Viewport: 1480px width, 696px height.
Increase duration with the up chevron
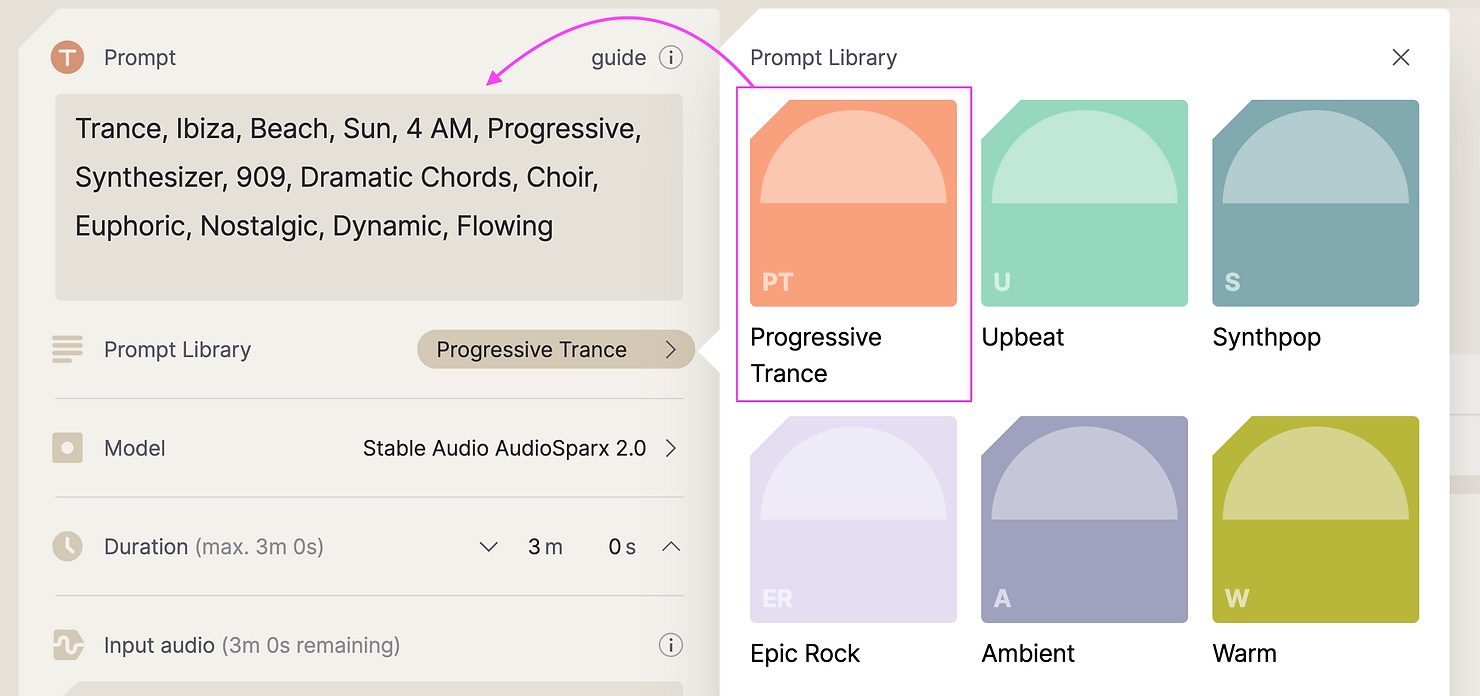(x=673, y=547)
